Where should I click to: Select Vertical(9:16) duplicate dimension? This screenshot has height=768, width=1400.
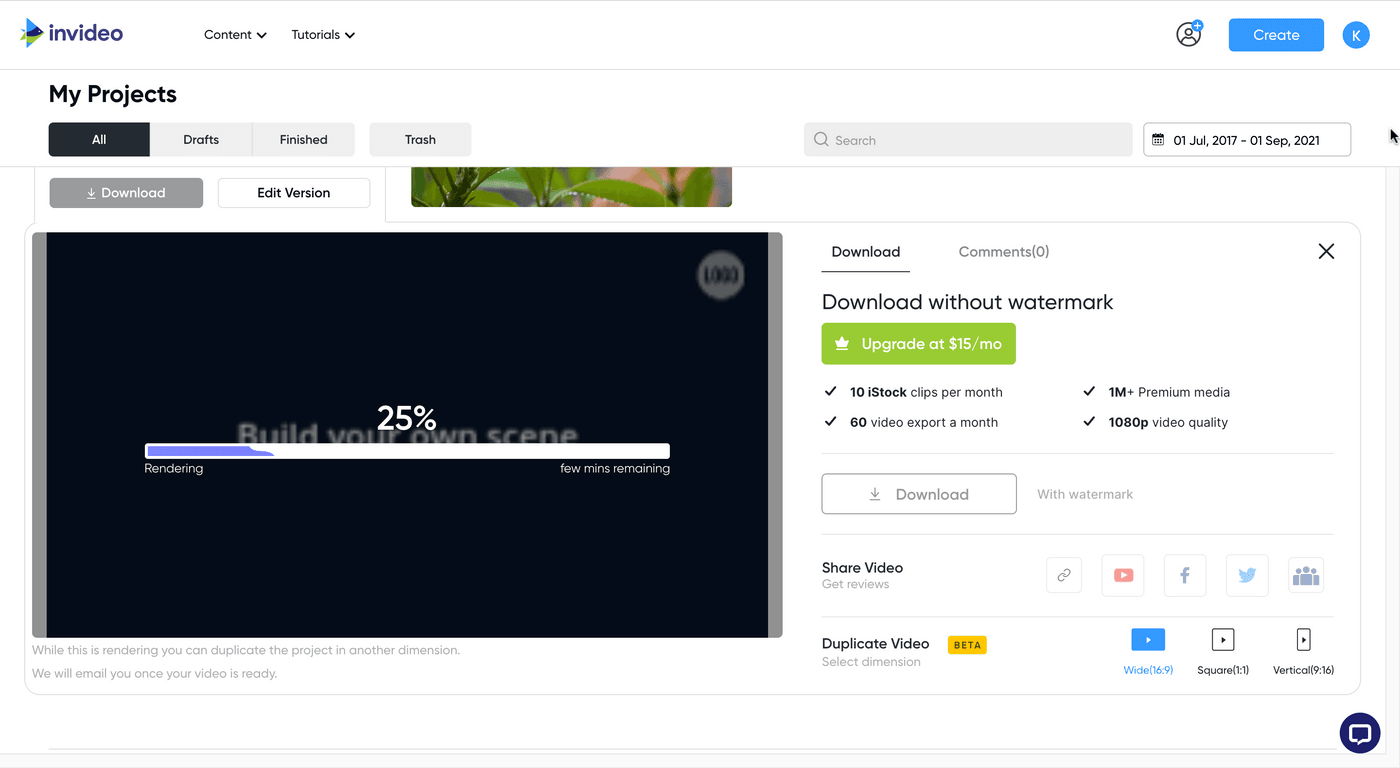point(1303,639)
